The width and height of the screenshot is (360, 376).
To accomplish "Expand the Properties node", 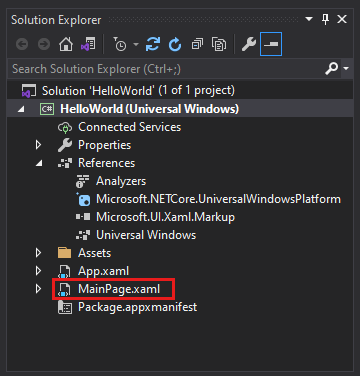I will pos(39,145).
